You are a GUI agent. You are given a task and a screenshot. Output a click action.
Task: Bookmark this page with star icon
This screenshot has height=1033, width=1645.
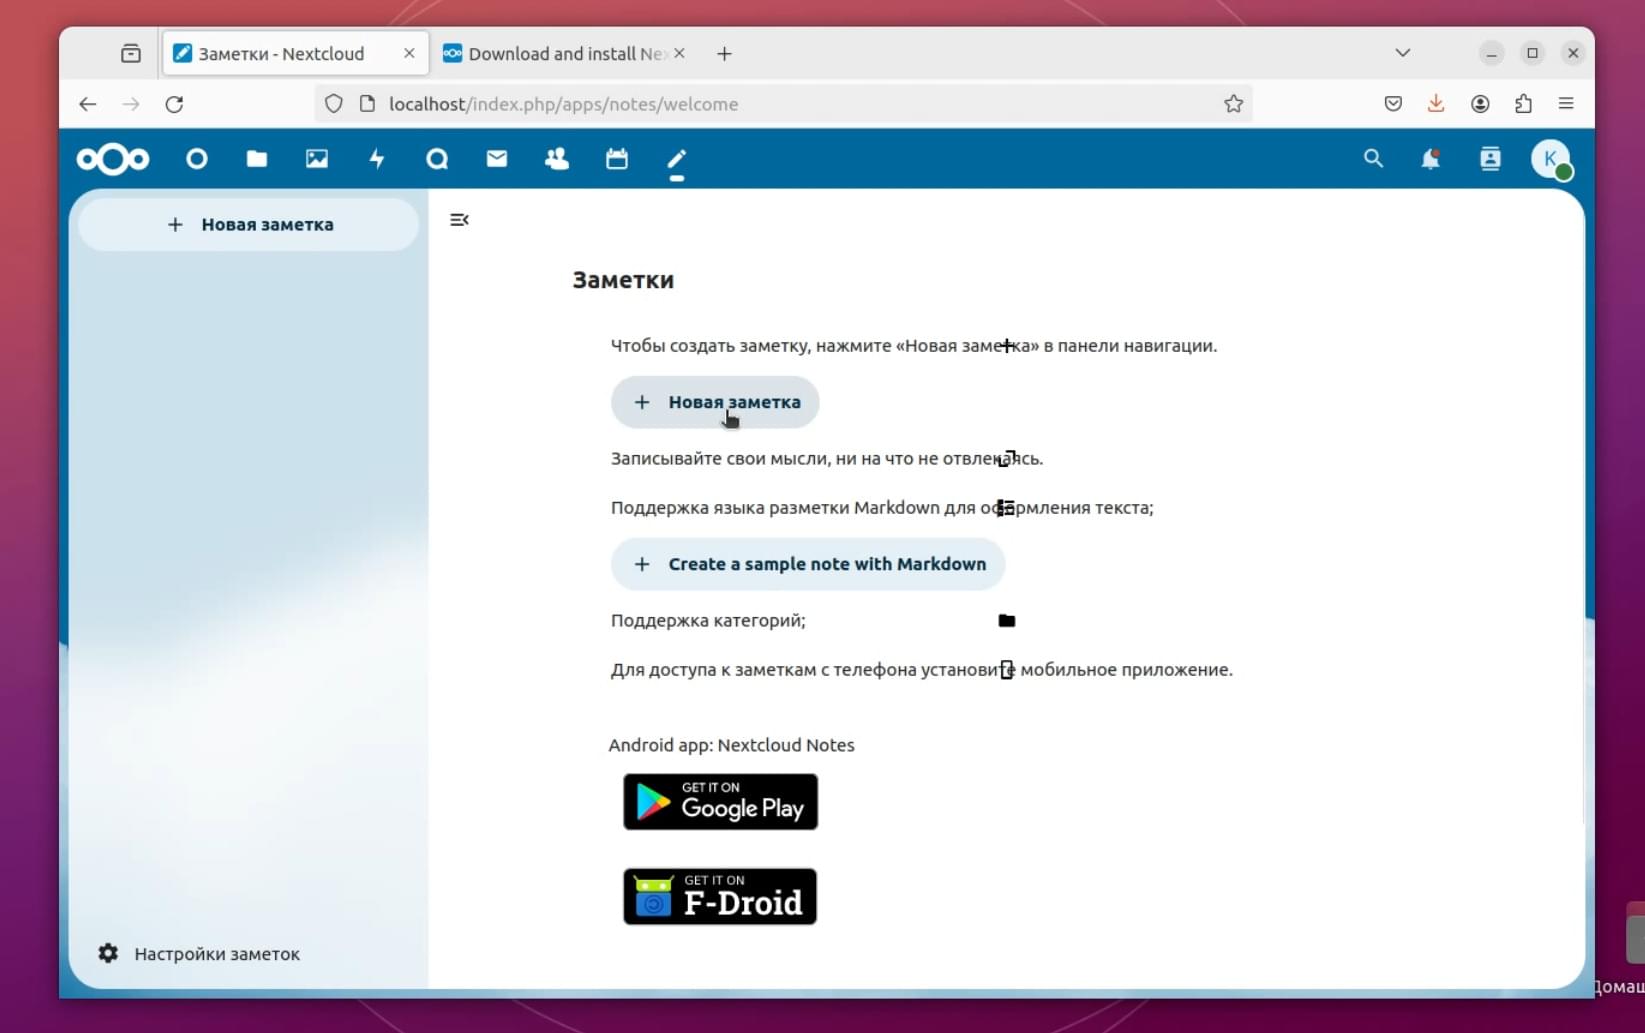[x=1234, y=104]
